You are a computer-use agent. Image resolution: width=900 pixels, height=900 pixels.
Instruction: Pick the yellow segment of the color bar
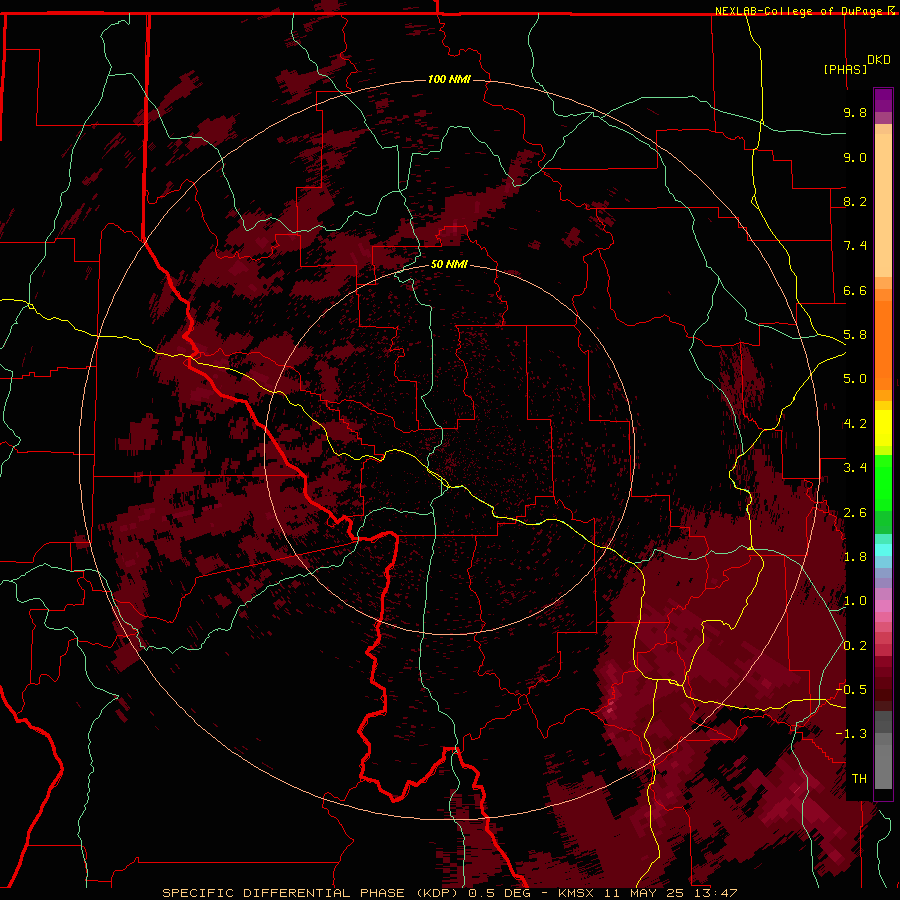click(x=883, y=428)
